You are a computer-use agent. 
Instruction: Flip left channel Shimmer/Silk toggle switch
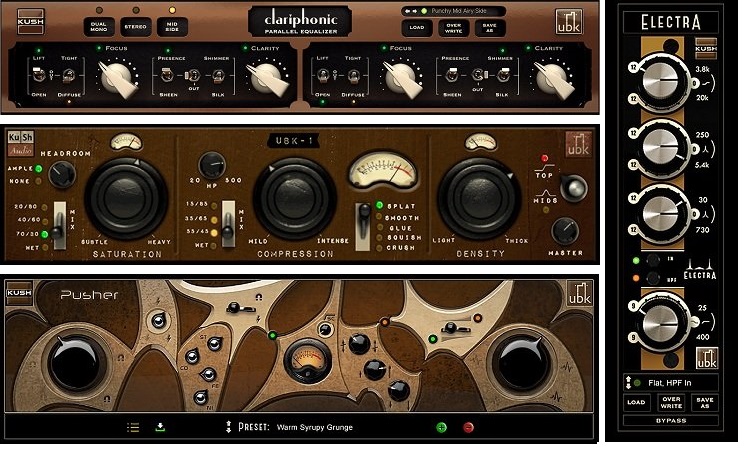(x=218, y=75)
